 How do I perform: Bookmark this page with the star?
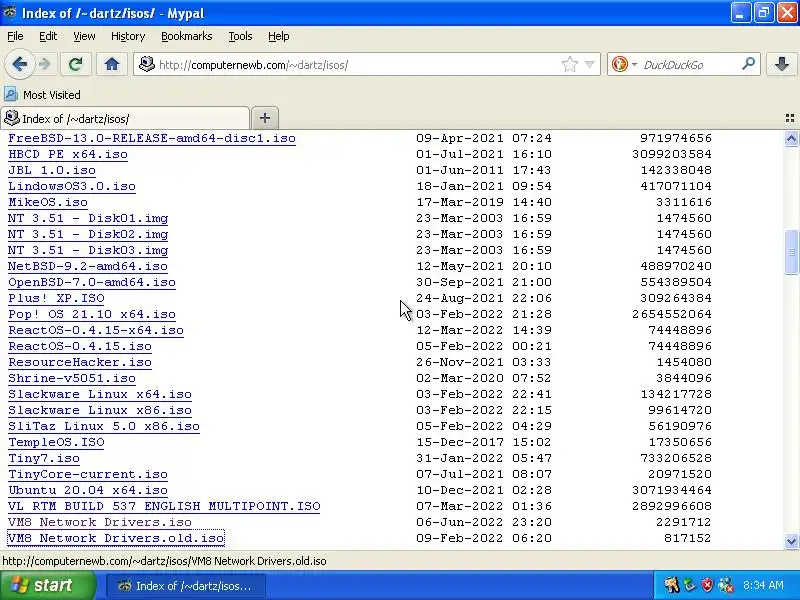(x=569, y=64)
